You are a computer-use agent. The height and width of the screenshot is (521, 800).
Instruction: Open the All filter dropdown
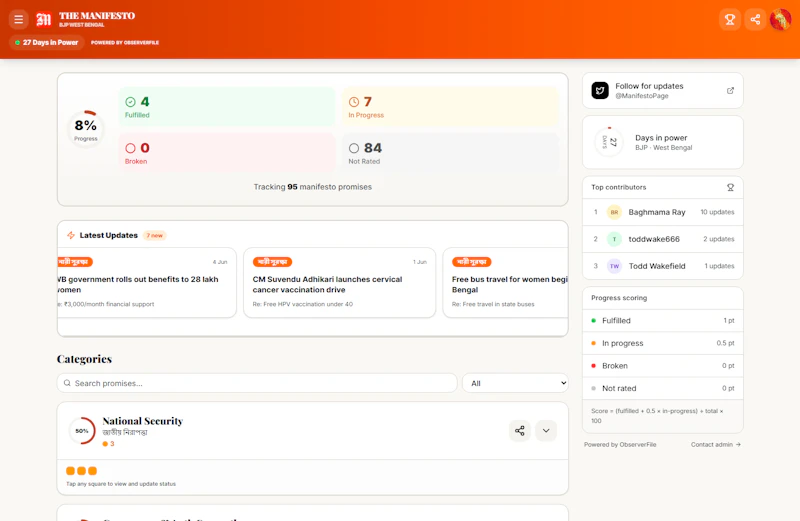click(x=515, y=383)
